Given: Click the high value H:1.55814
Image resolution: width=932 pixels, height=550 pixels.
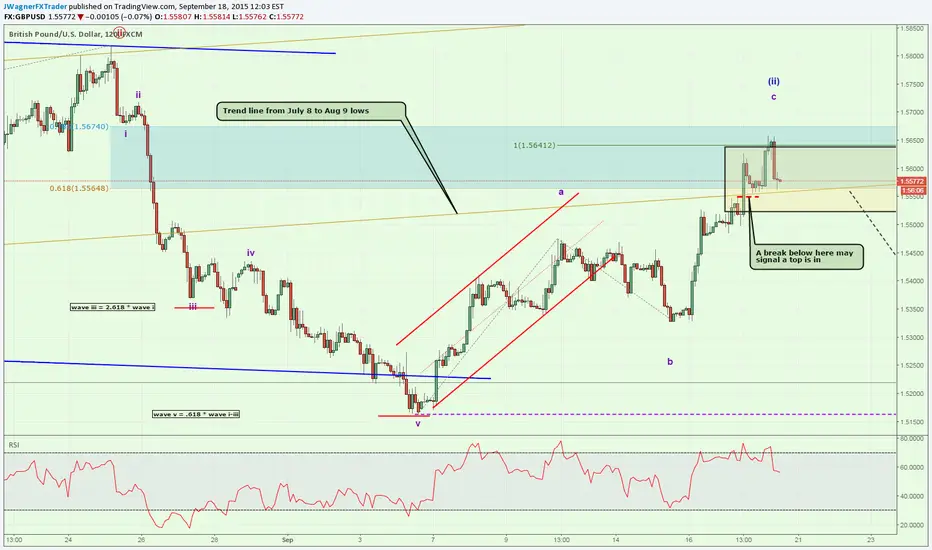Looking at the screenshot, I should [212, 17].
